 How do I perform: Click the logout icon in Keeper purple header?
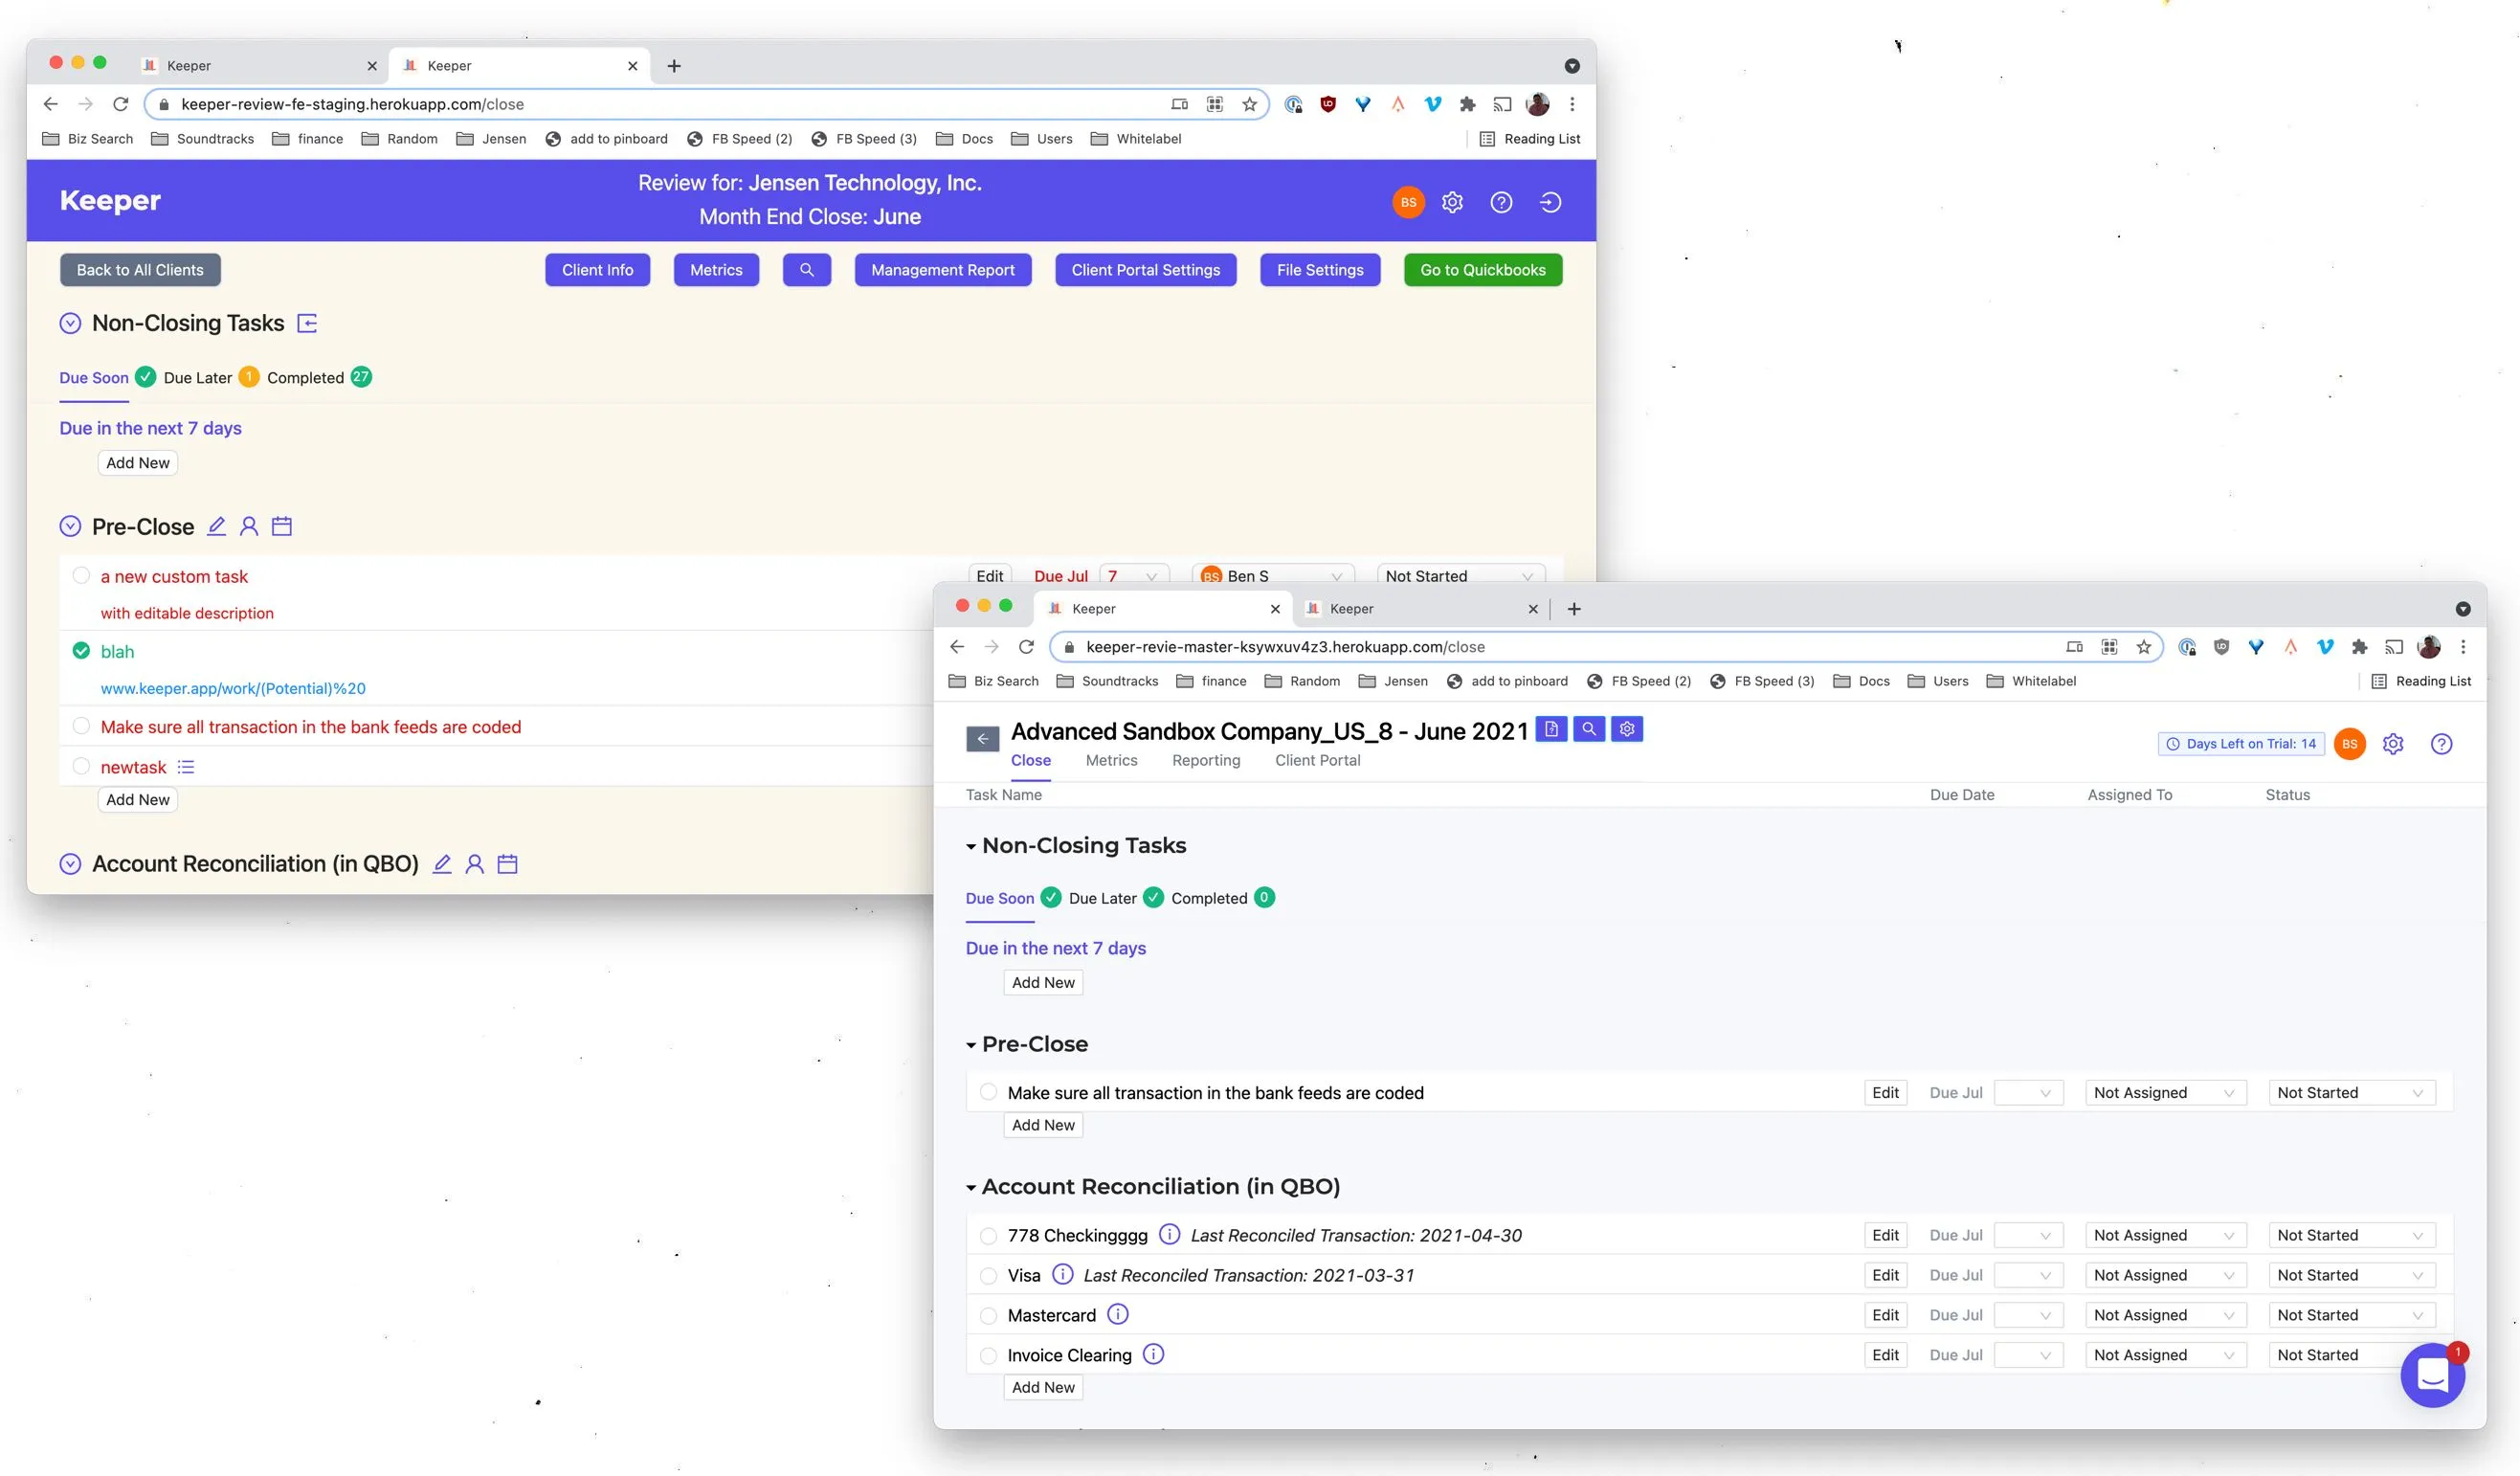pyautogui.click(x=1550, y=202)
